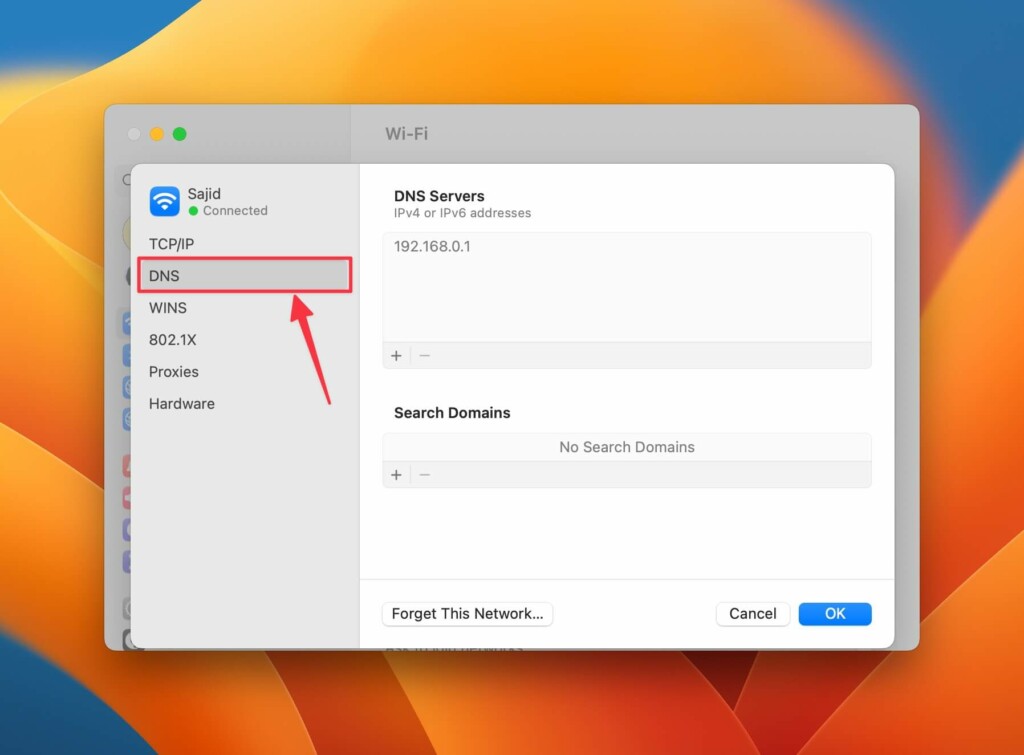Add a new DNS server with plus
This screenshot has height=755, width=1024.
click(396, 356)
